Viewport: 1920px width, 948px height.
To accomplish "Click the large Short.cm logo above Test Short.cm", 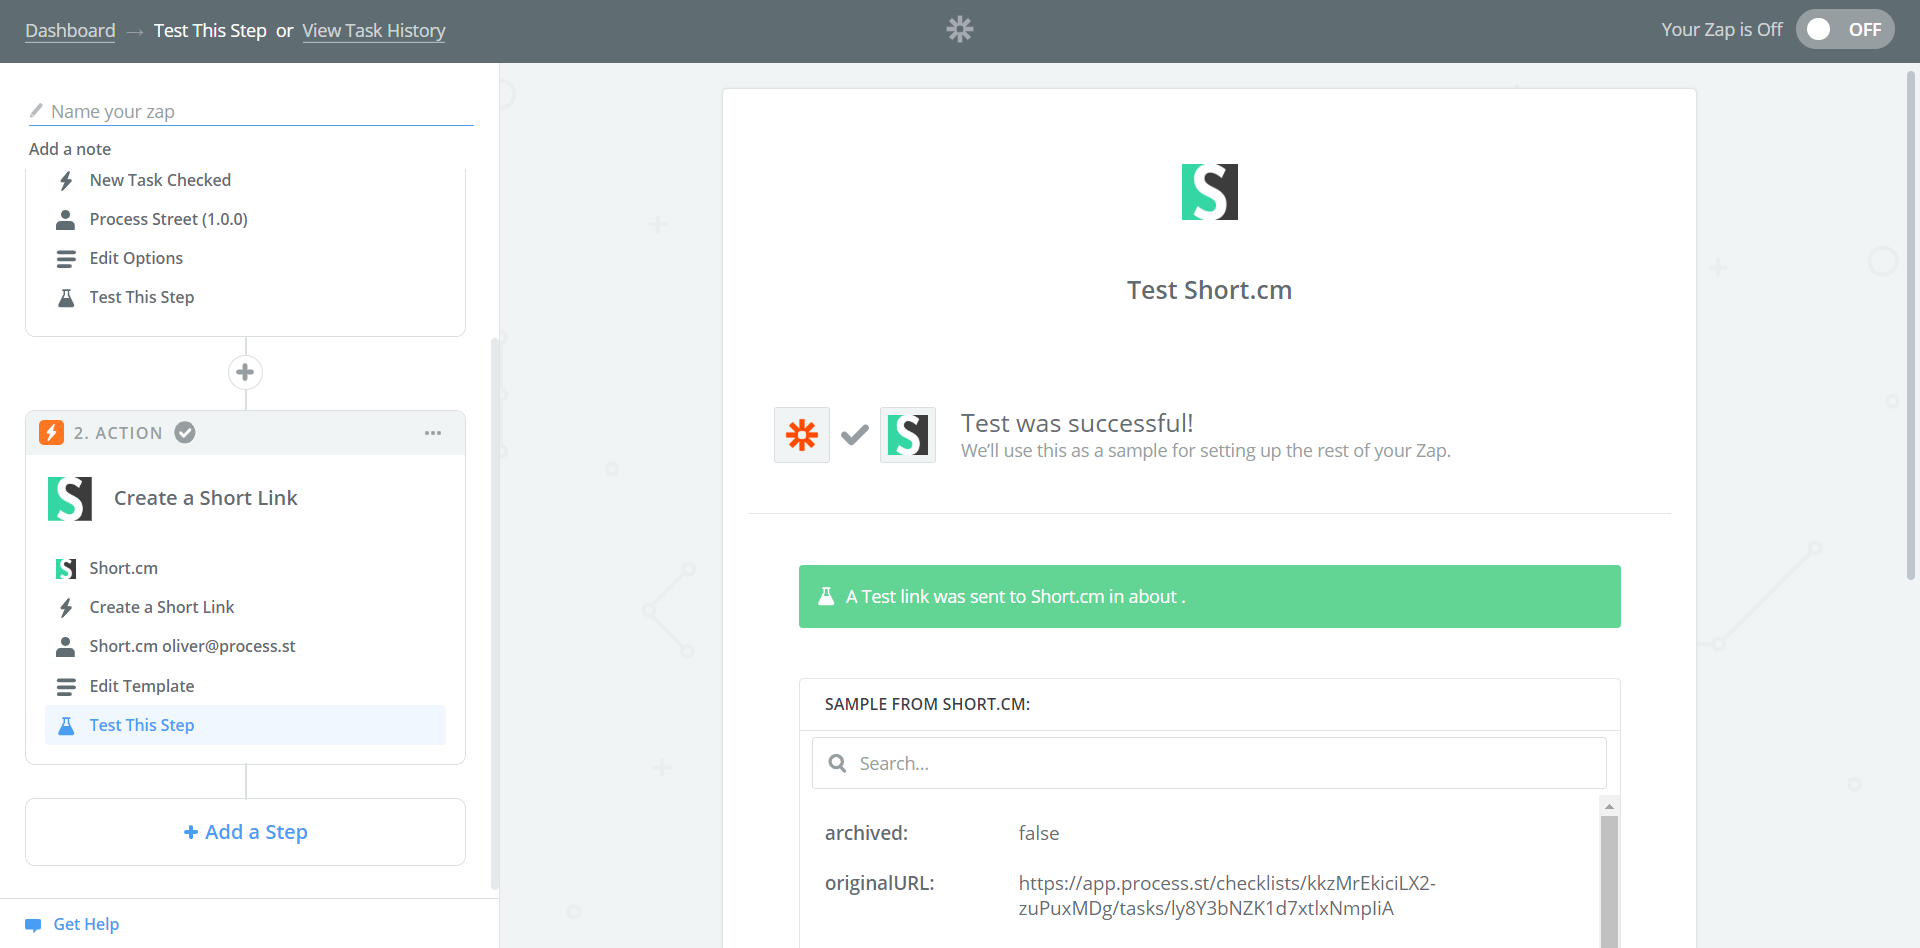I will pos(1209,191).
